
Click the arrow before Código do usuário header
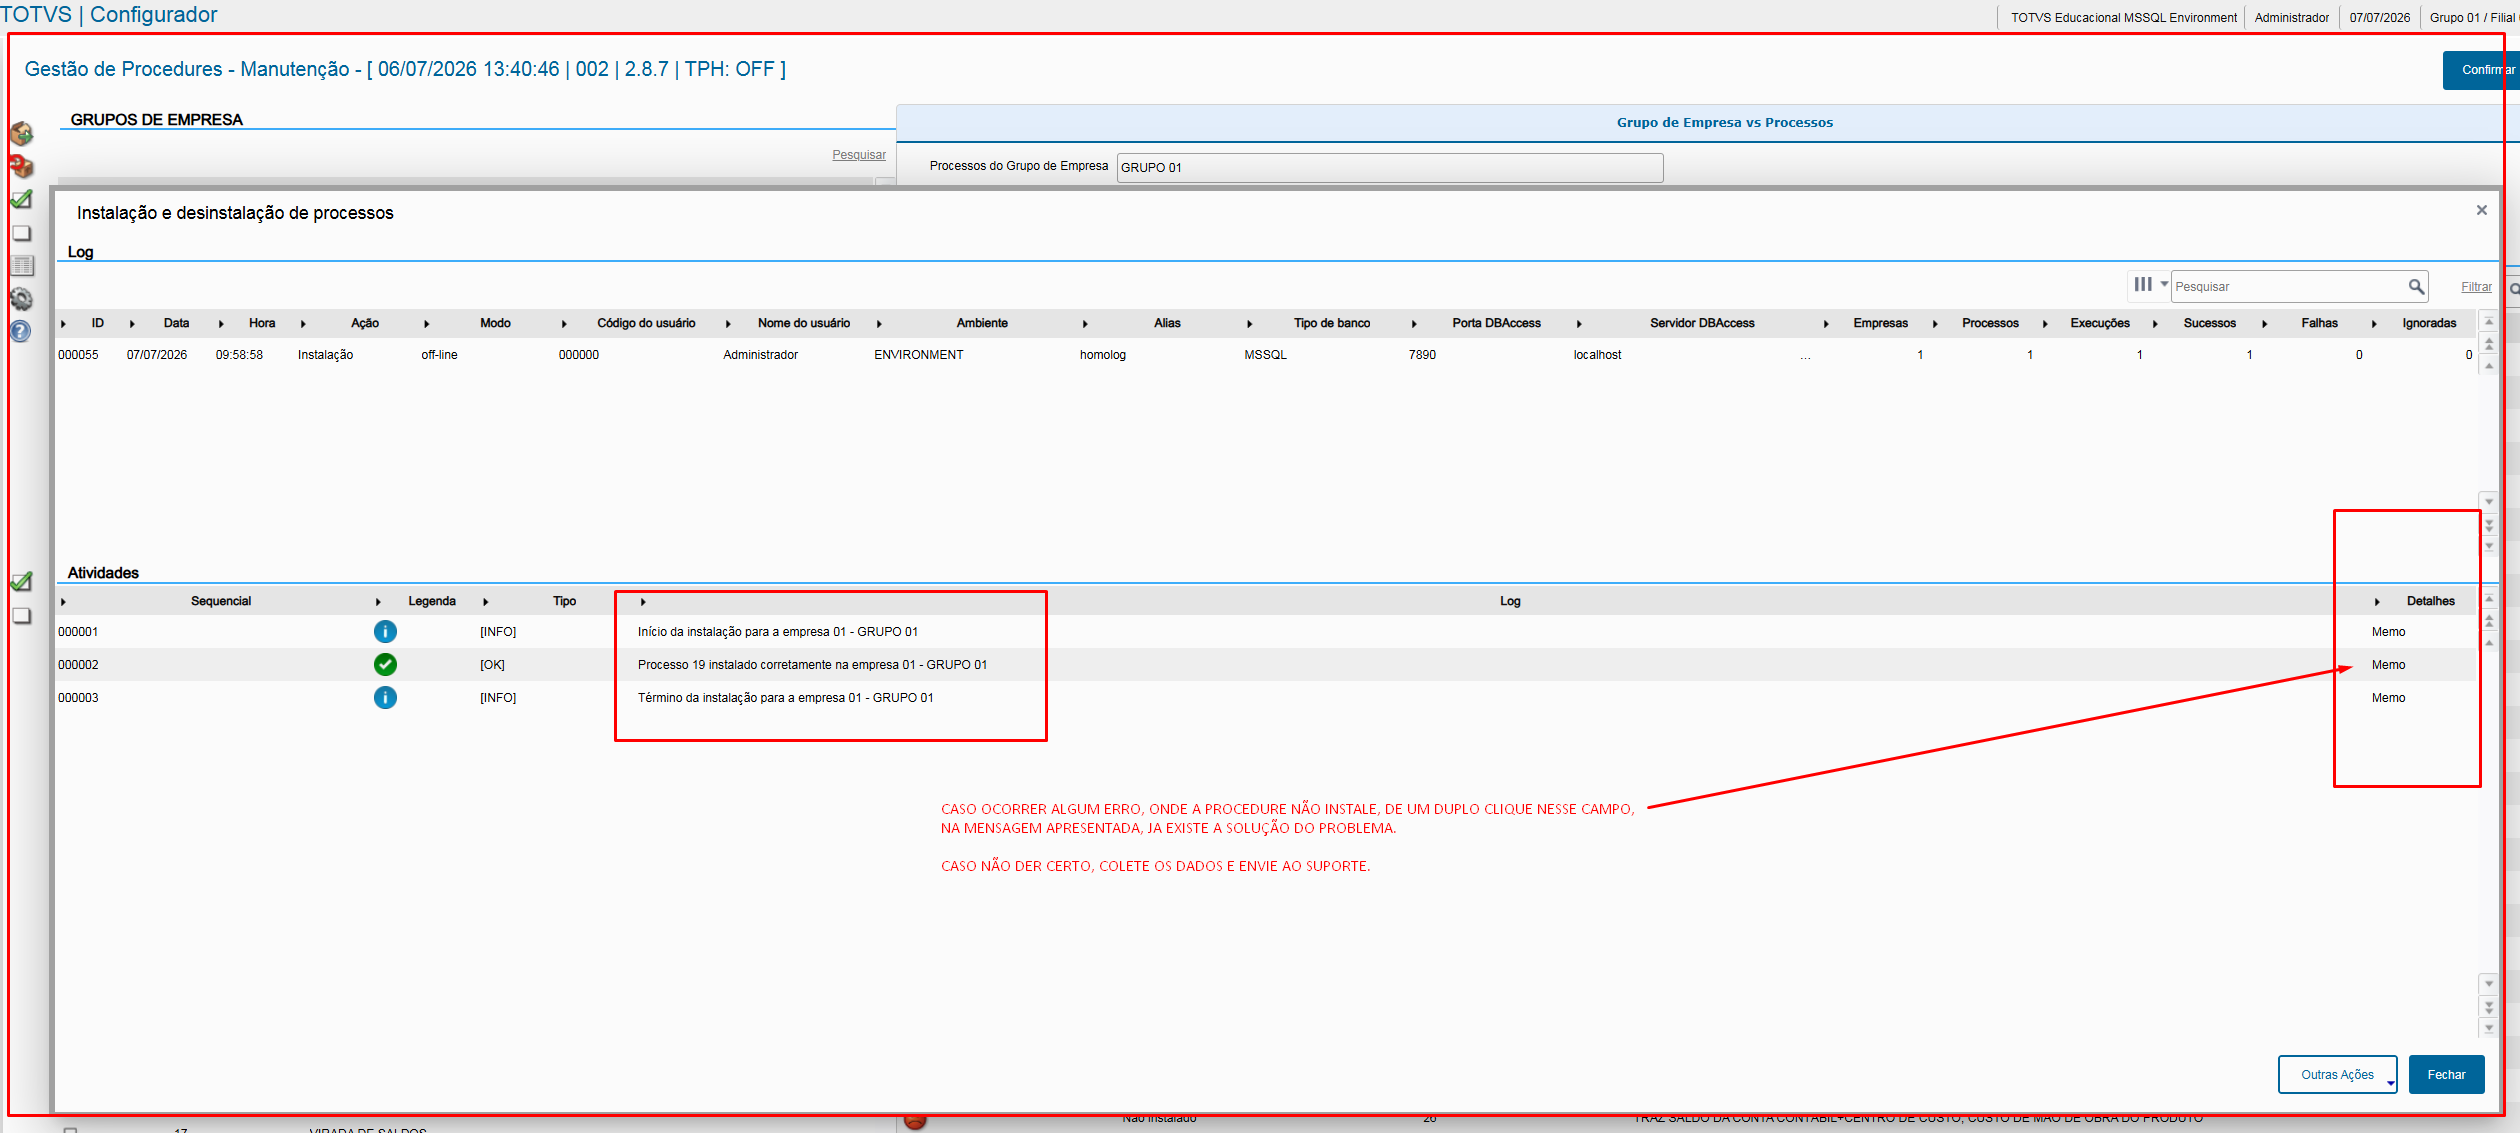tap(564, 324)
